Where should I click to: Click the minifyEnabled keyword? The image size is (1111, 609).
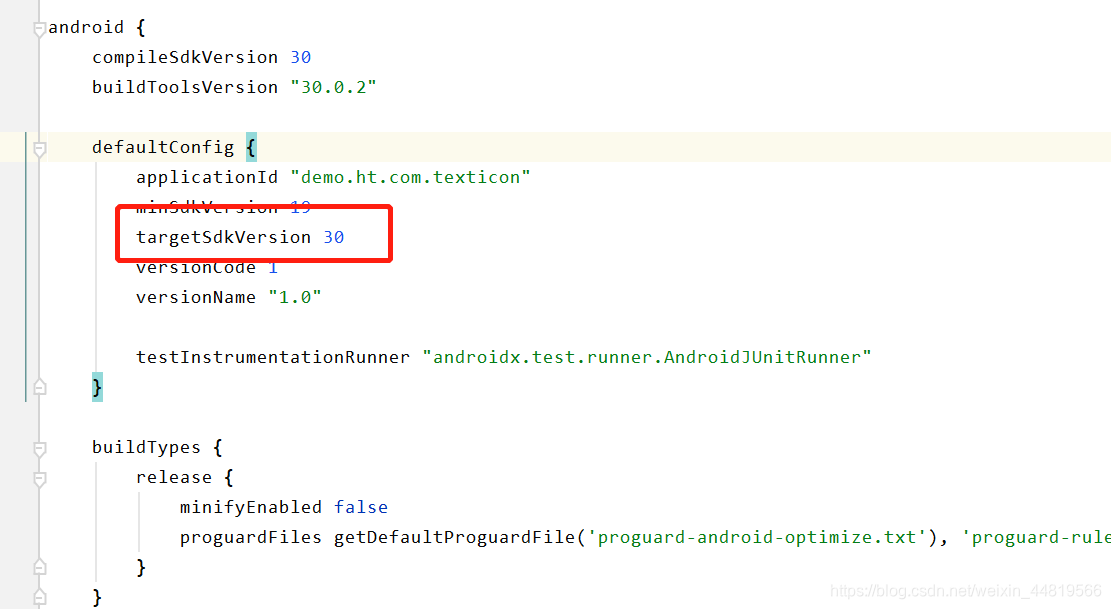click(251, 507)
